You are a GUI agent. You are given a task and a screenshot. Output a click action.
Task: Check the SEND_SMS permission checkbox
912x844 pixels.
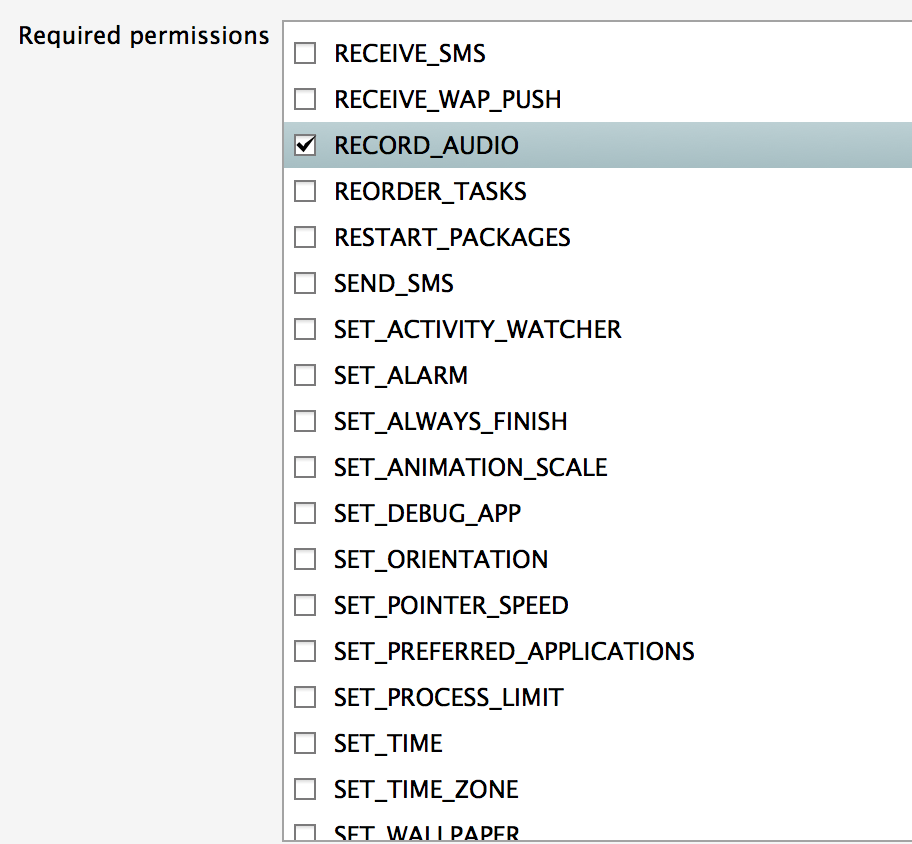(305, 283)
